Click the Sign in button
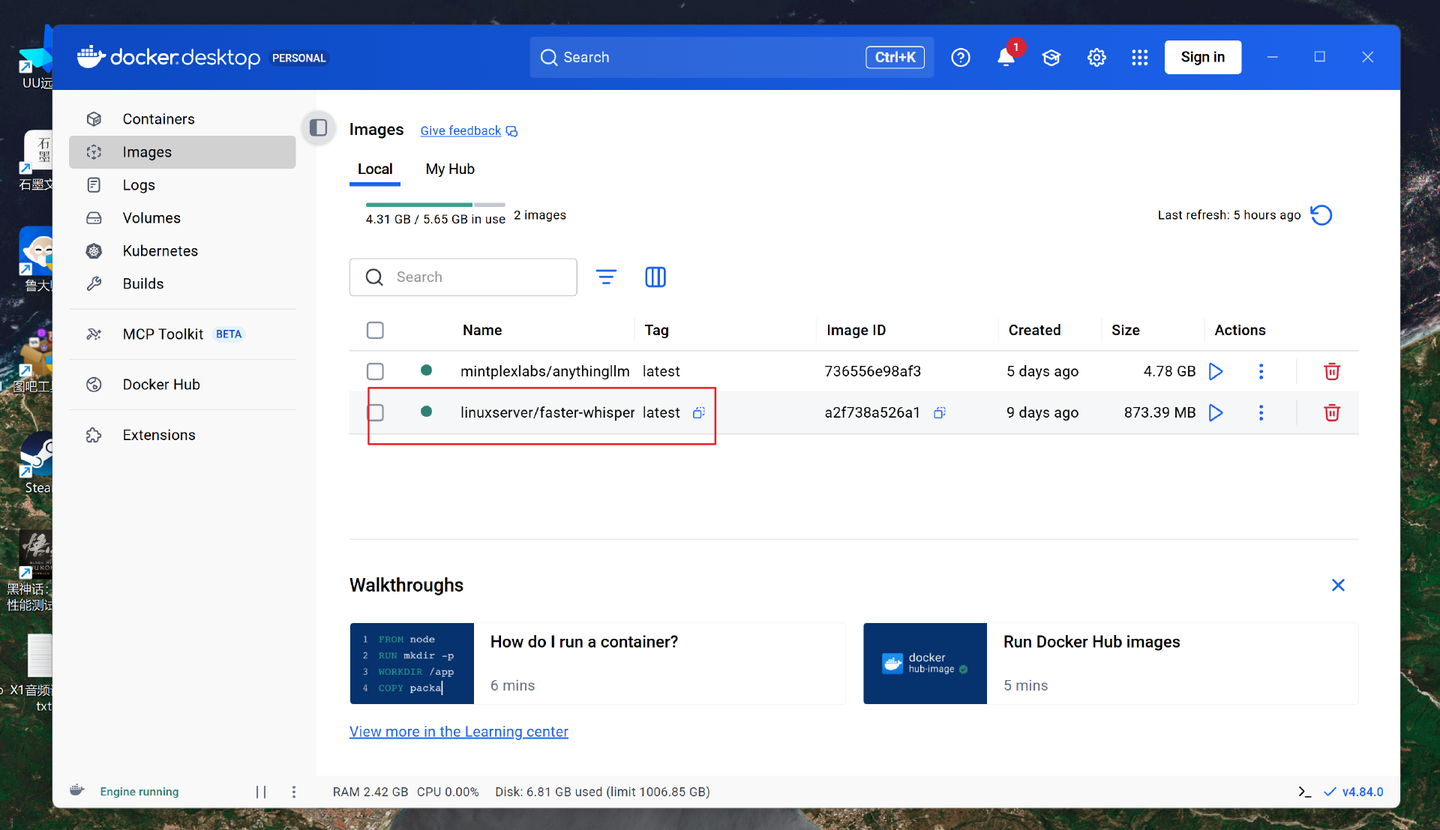Viewport: 1440px width, 830px height. click(x=1203, y=57)
